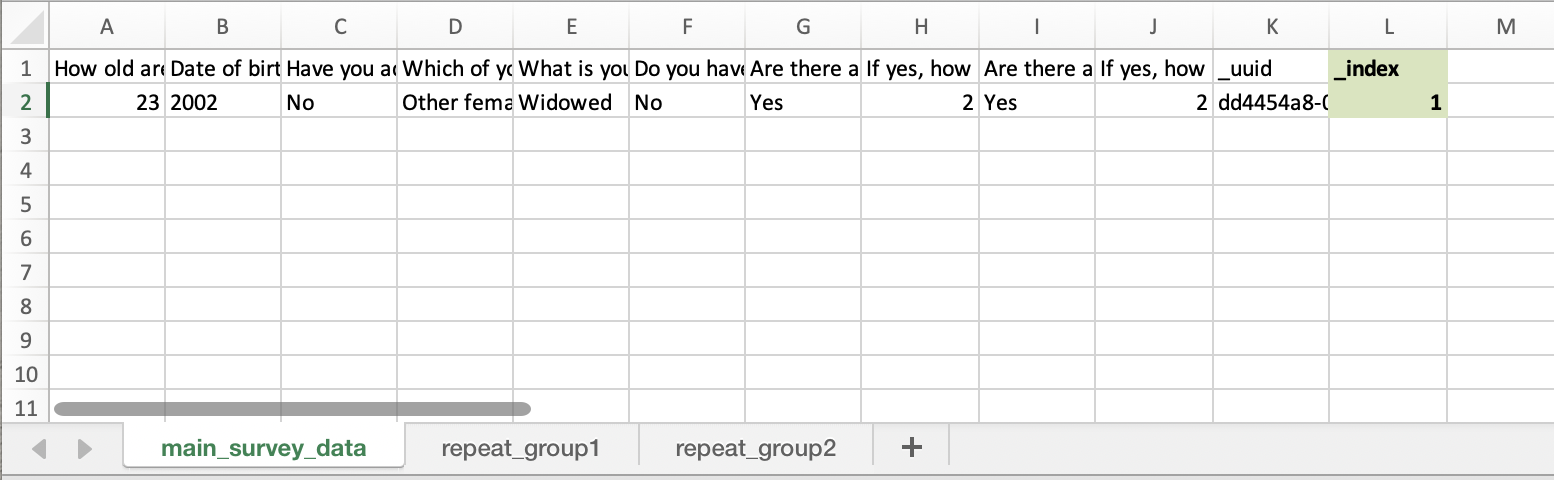Image resolution: width=1554 pixels, height=480 pixels.
Task: Click the cell containing age 23
Action: coord(107,102)
